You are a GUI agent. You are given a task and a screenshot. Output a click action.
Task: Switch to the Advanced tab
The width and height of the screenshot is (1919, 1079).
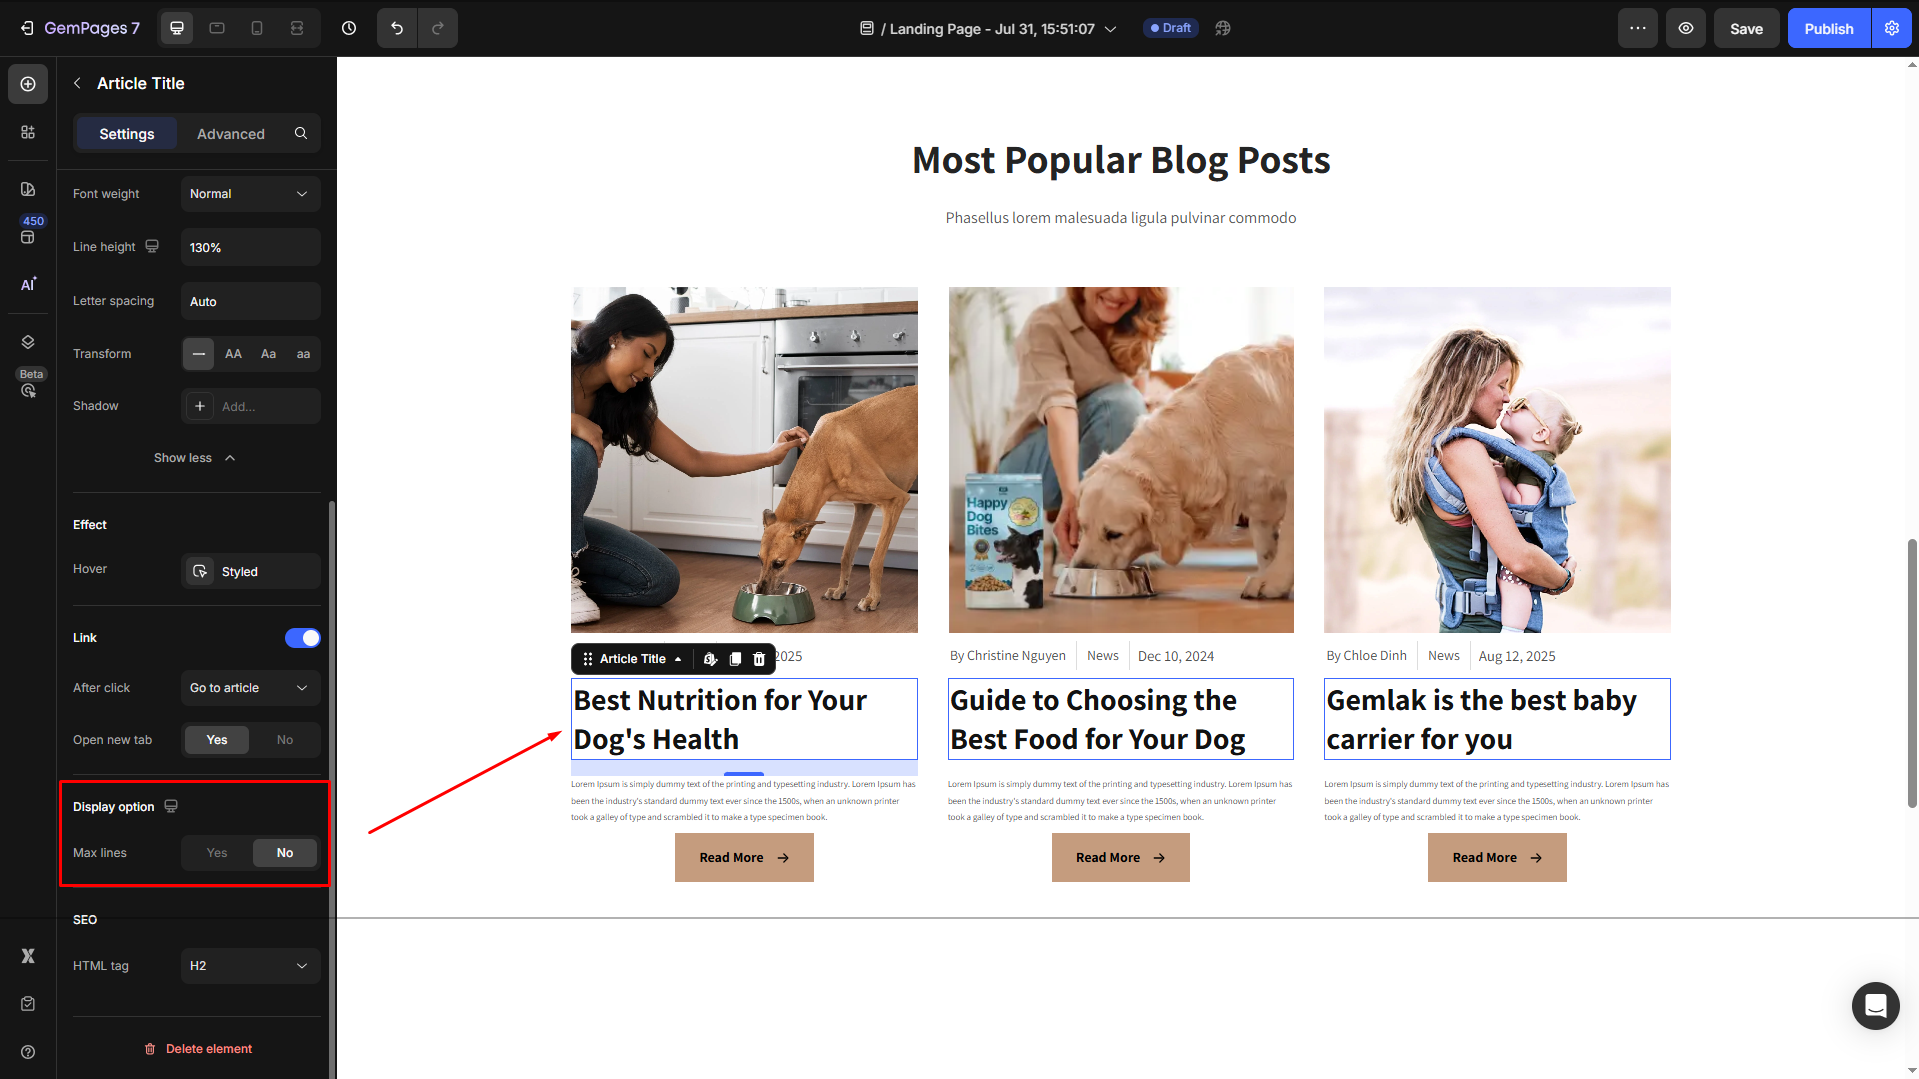coord(231,133)
